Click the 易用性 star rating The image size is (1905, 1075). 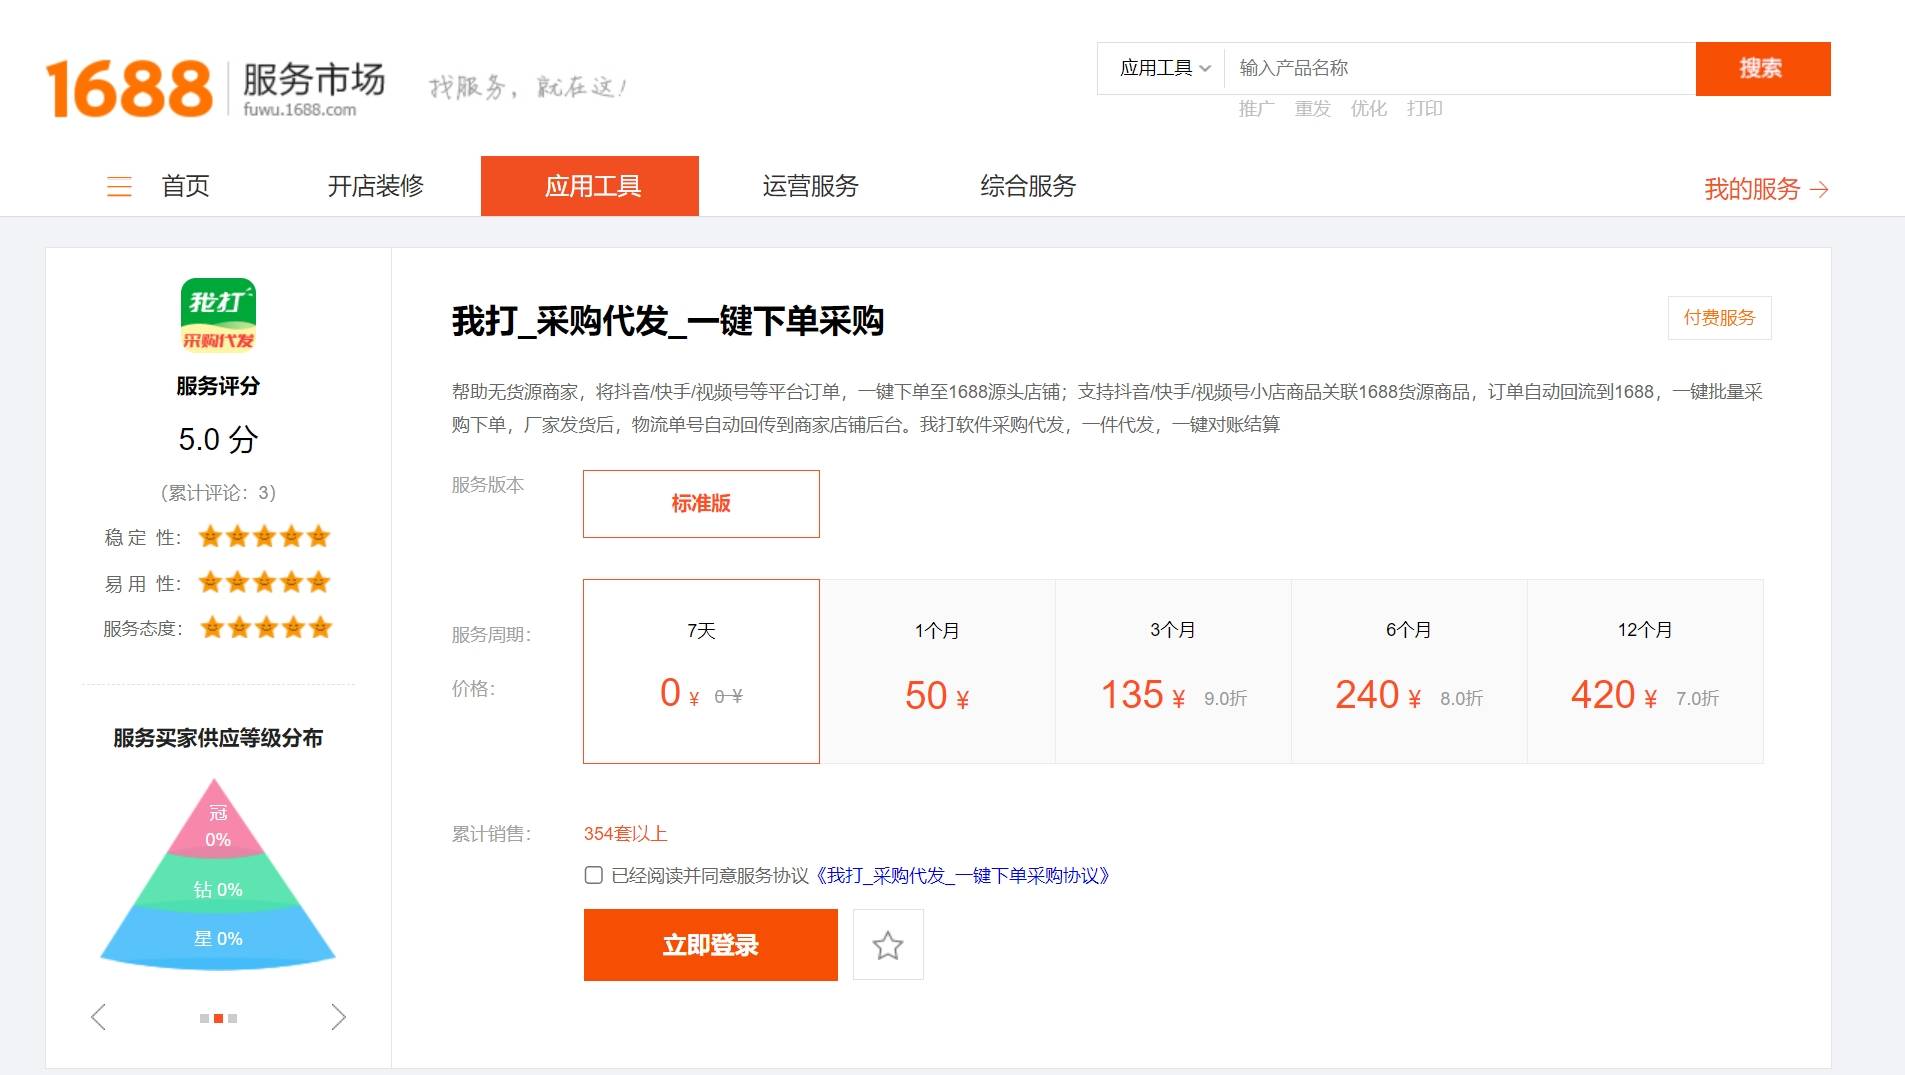[264, 582]
